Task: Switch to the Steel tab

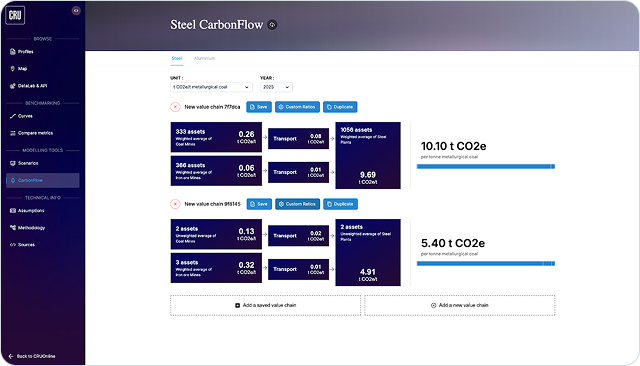Action: point(177,58)
